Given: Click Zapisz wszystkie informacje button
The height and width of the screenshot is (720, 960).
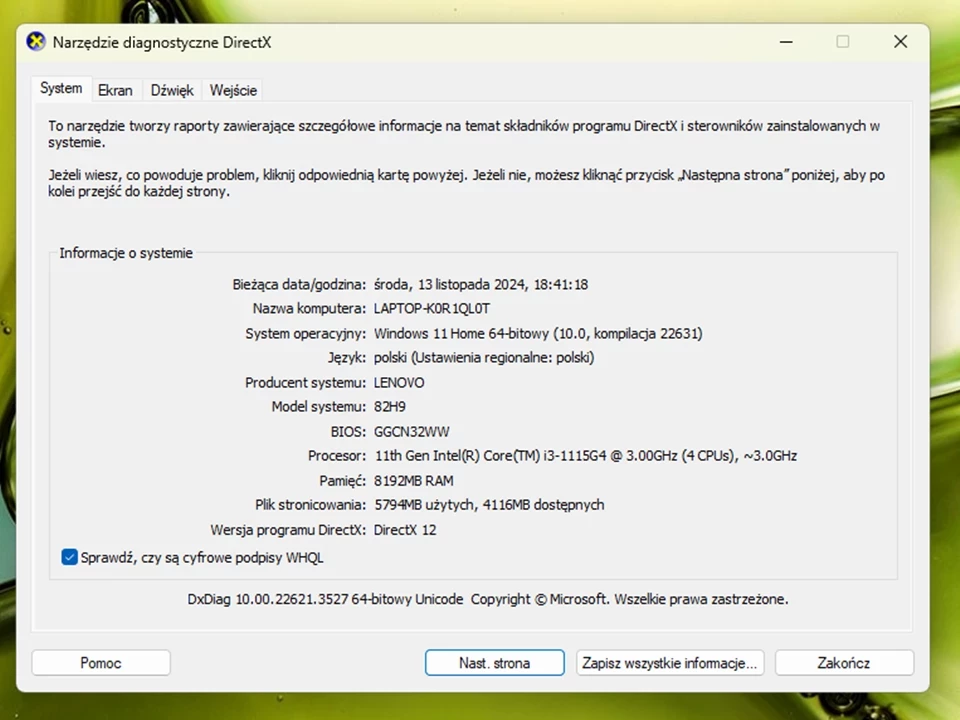Looking at the screenshot, I should (x=670, y=663).
